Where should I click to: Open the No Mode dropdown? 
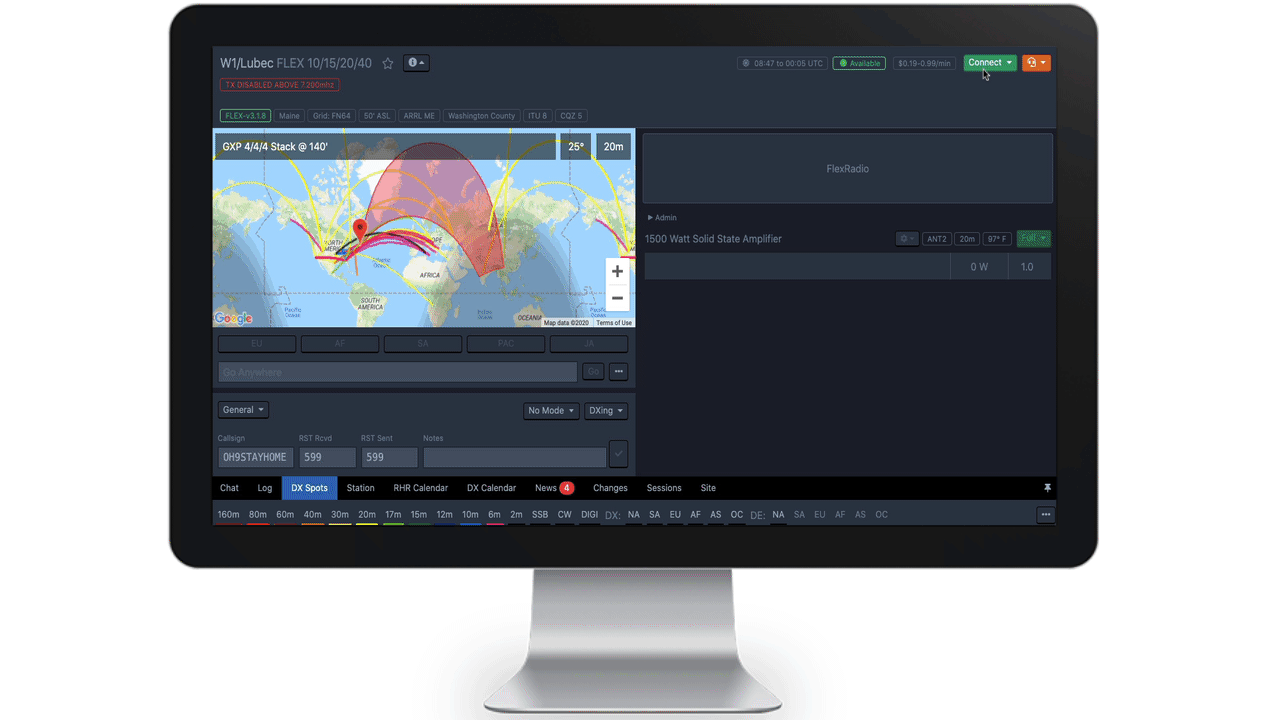click(x=551, y=411)
